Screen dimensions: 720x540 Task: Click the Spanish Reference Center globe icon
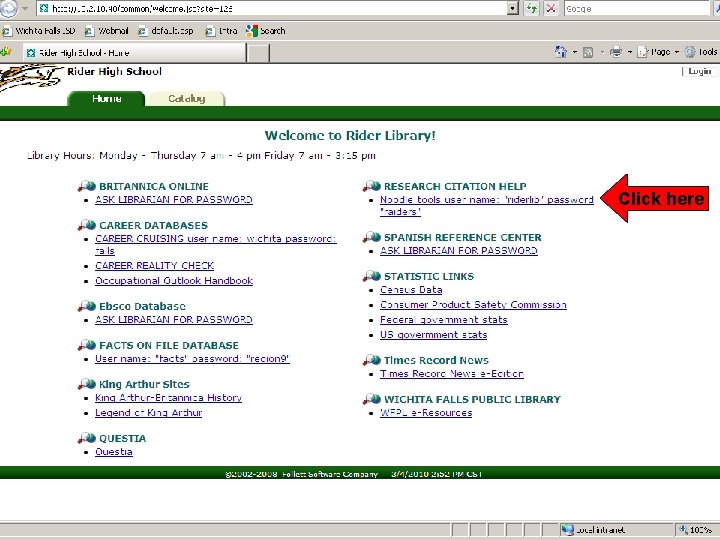click(372, 237)
